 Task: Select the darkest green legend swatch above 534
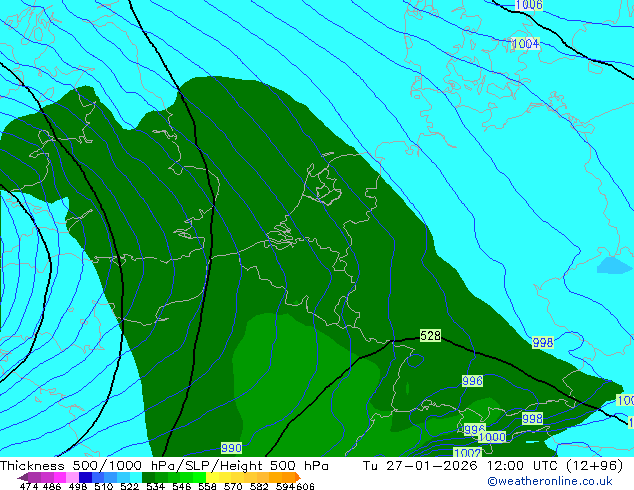(148, 477)
